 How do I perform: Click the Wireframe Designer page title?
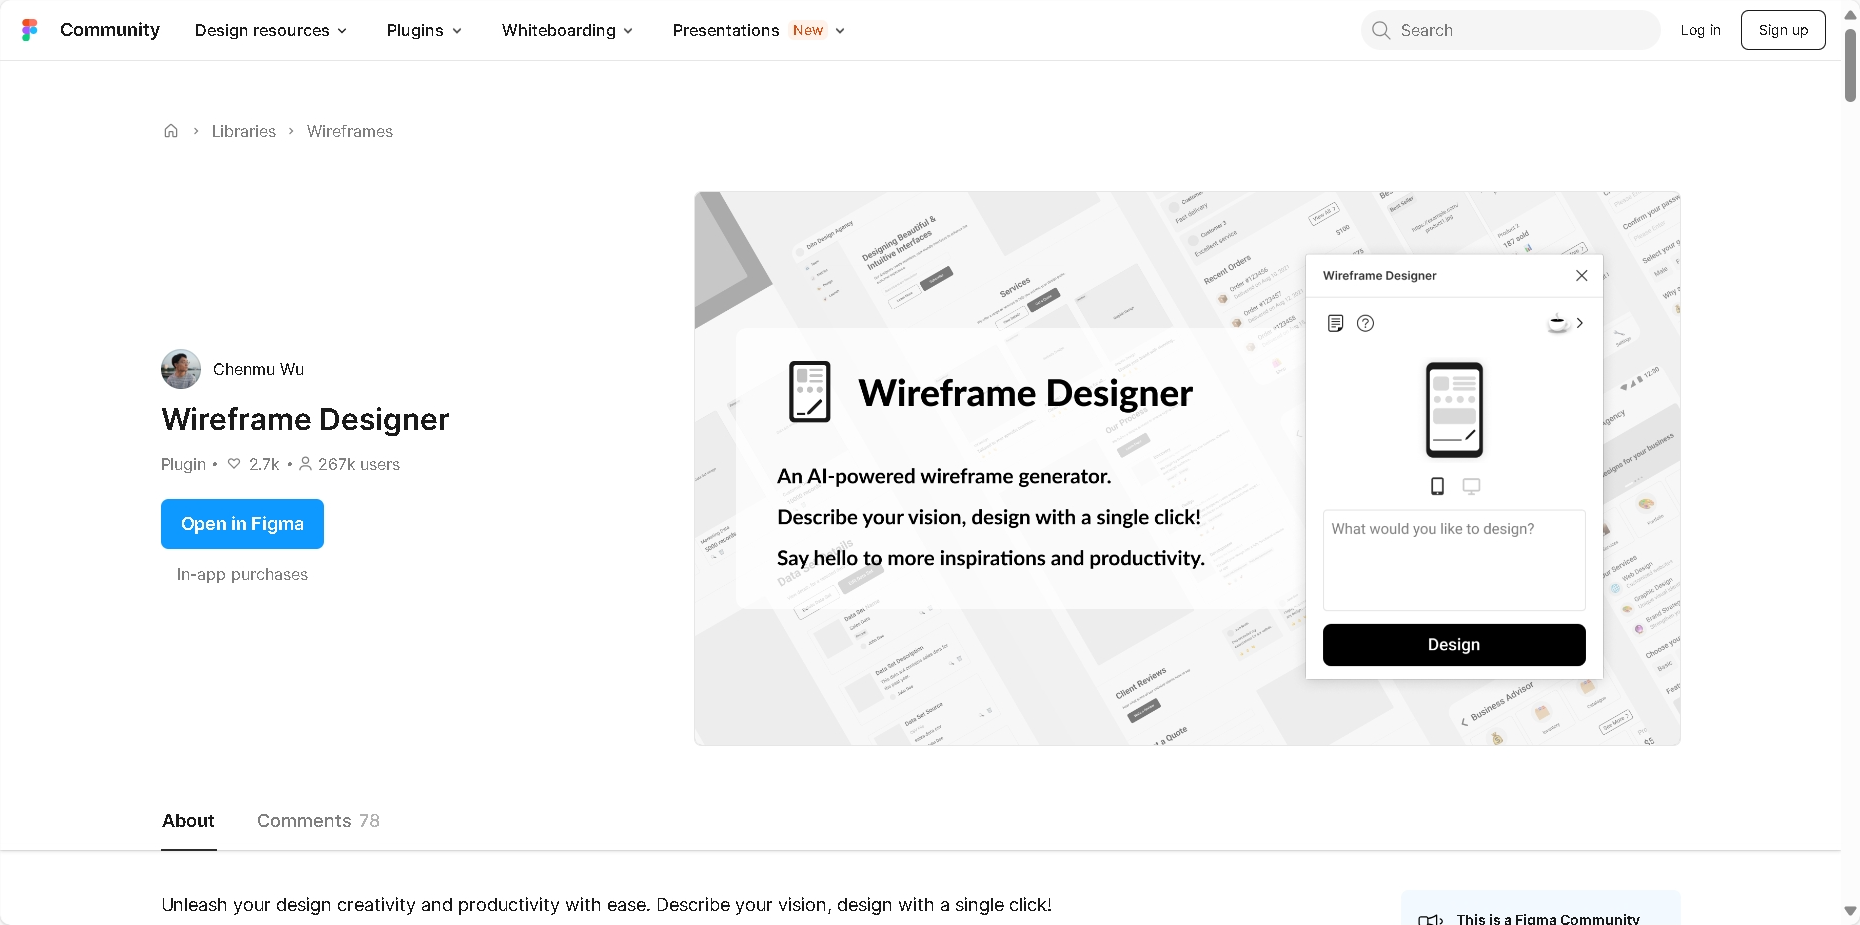305,419
